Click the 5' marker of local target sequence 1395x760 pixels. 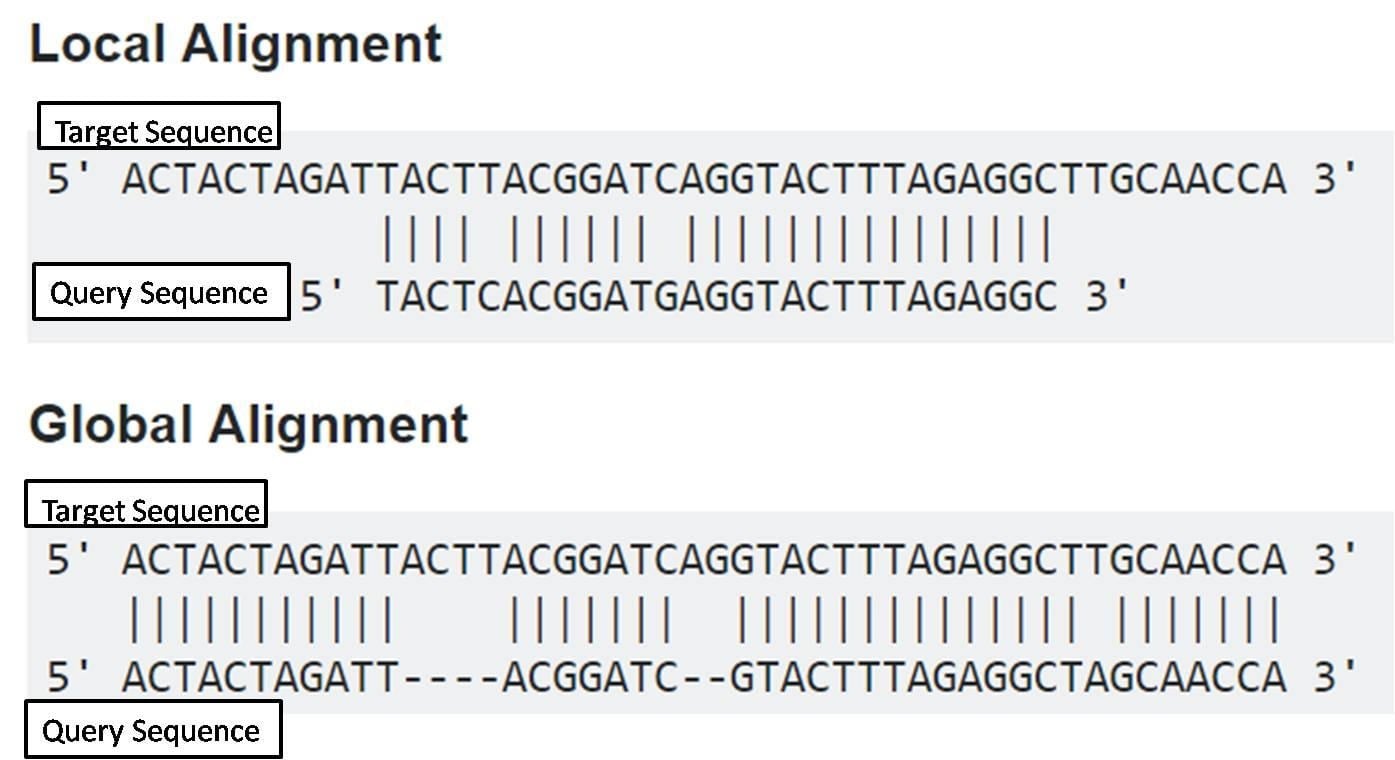(x=70, y=180)
